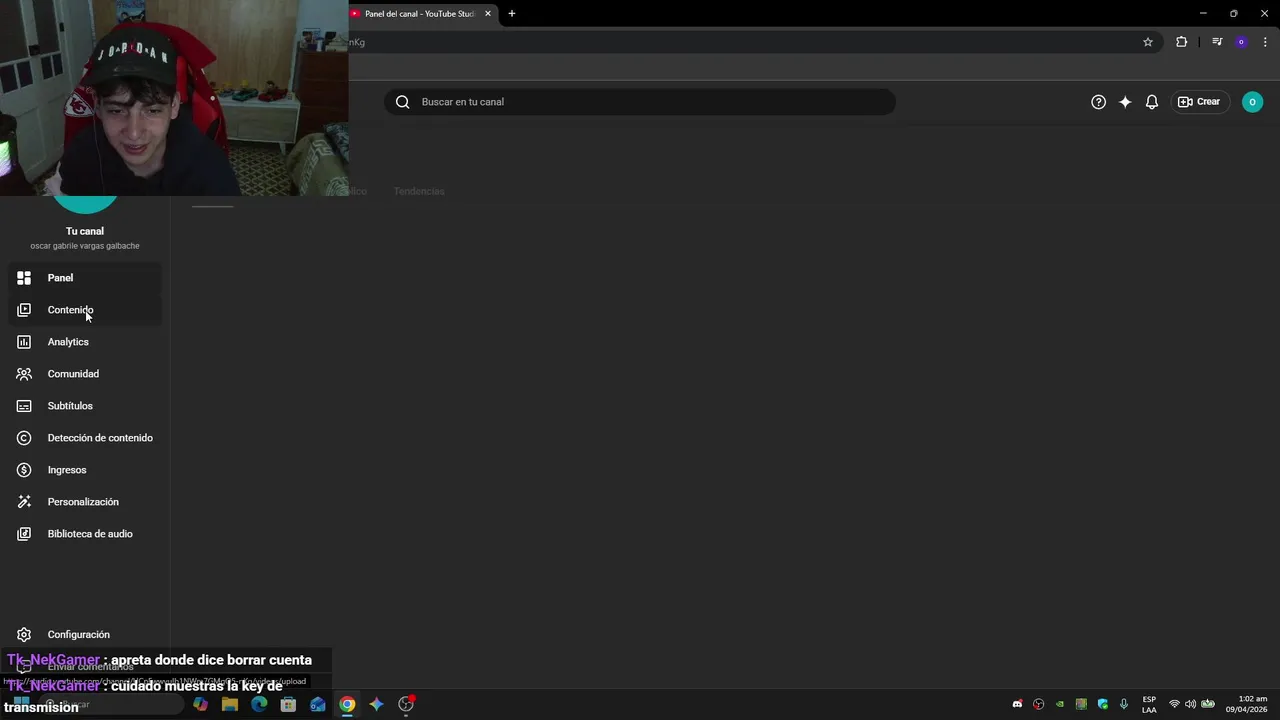This screenshot has height=720, width=1280.
Task: Open the Chrome media controls icon
Action: tap(1217, 42)
